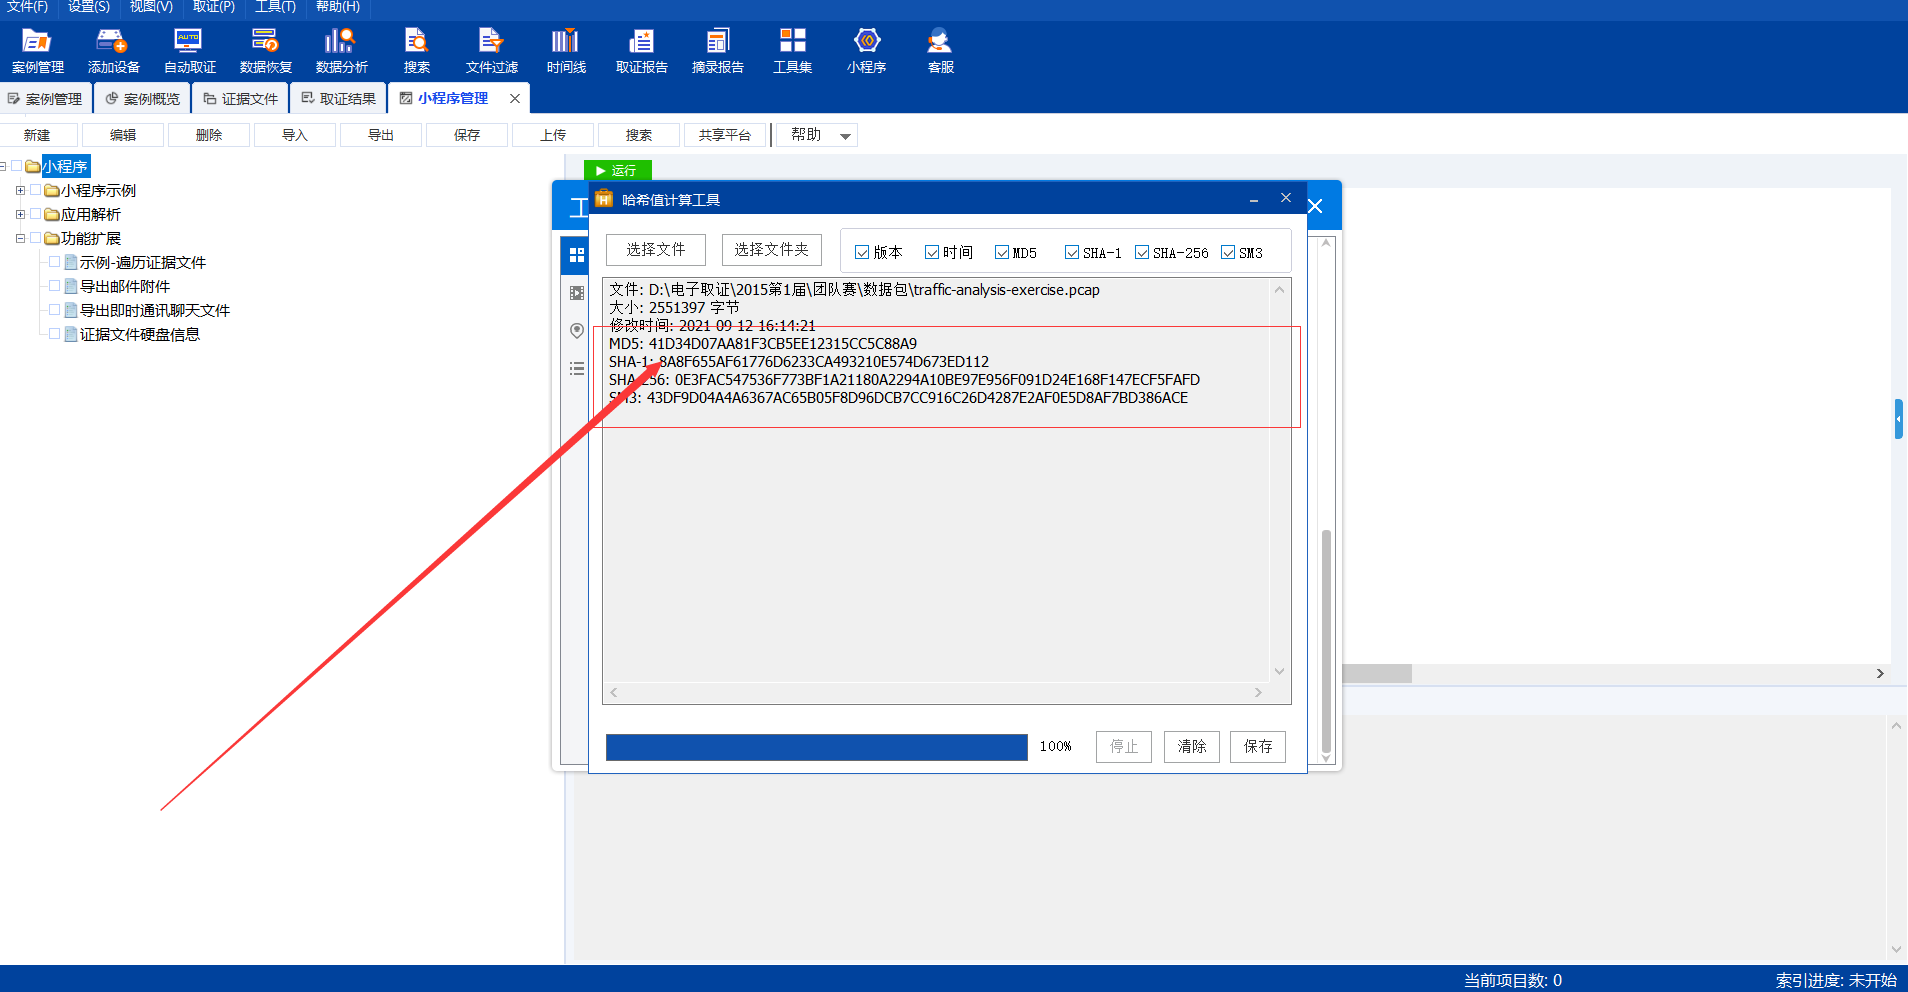The image size is (1908, 992).
Task: Open the 小程序 toolbar icon
Action: click(x=866, y=51)
